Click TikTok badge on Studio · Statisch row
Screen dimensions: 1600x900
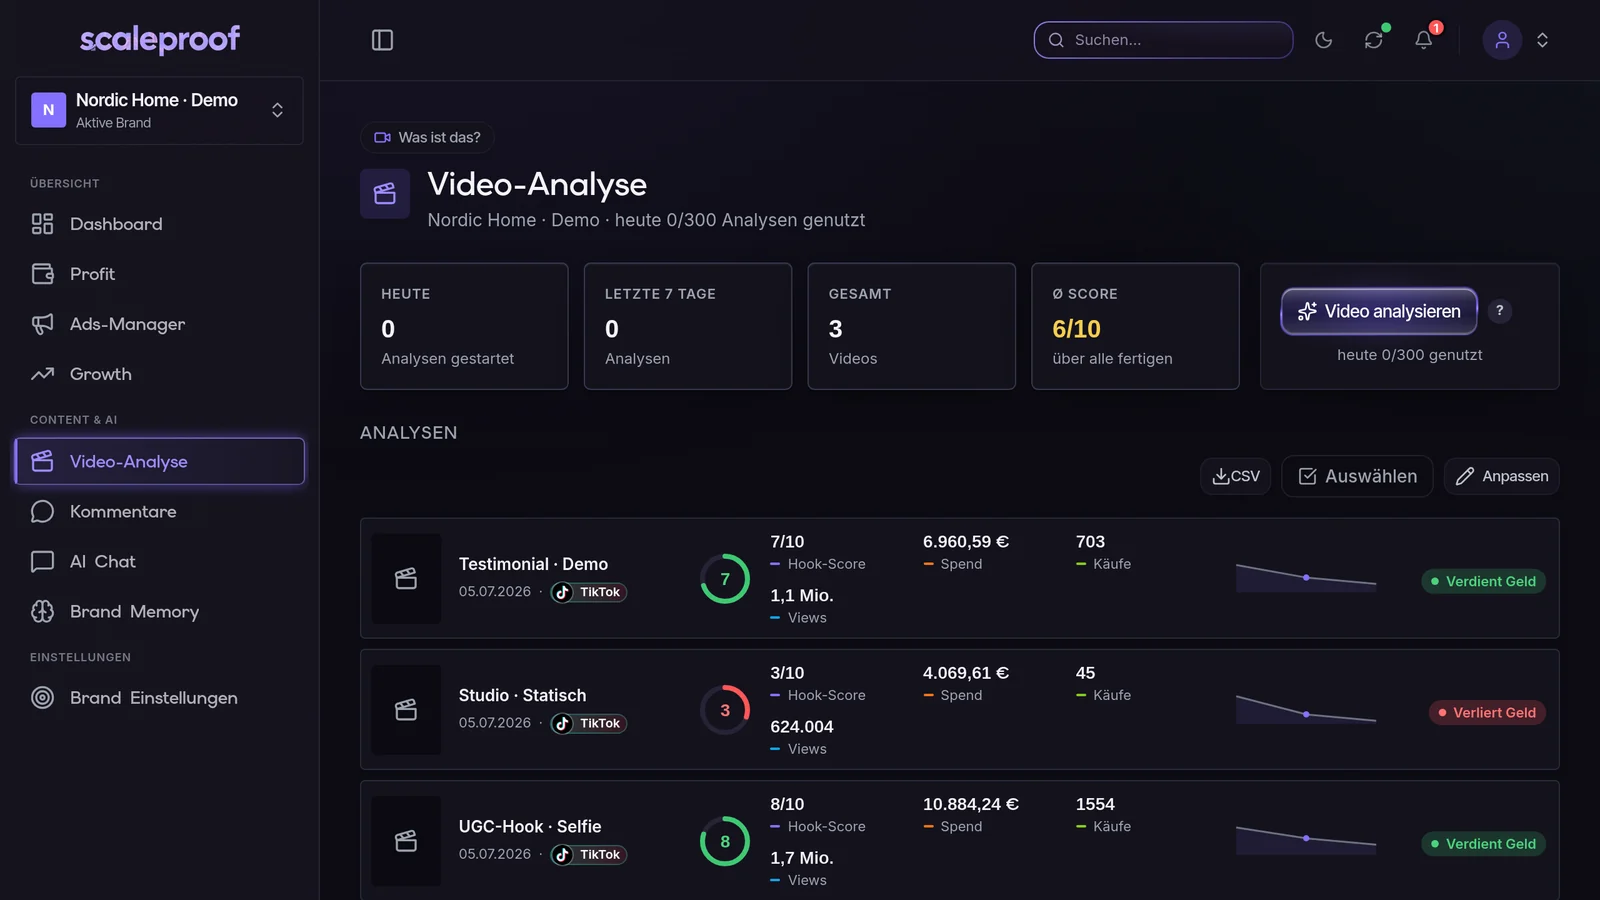click(589, 723)
